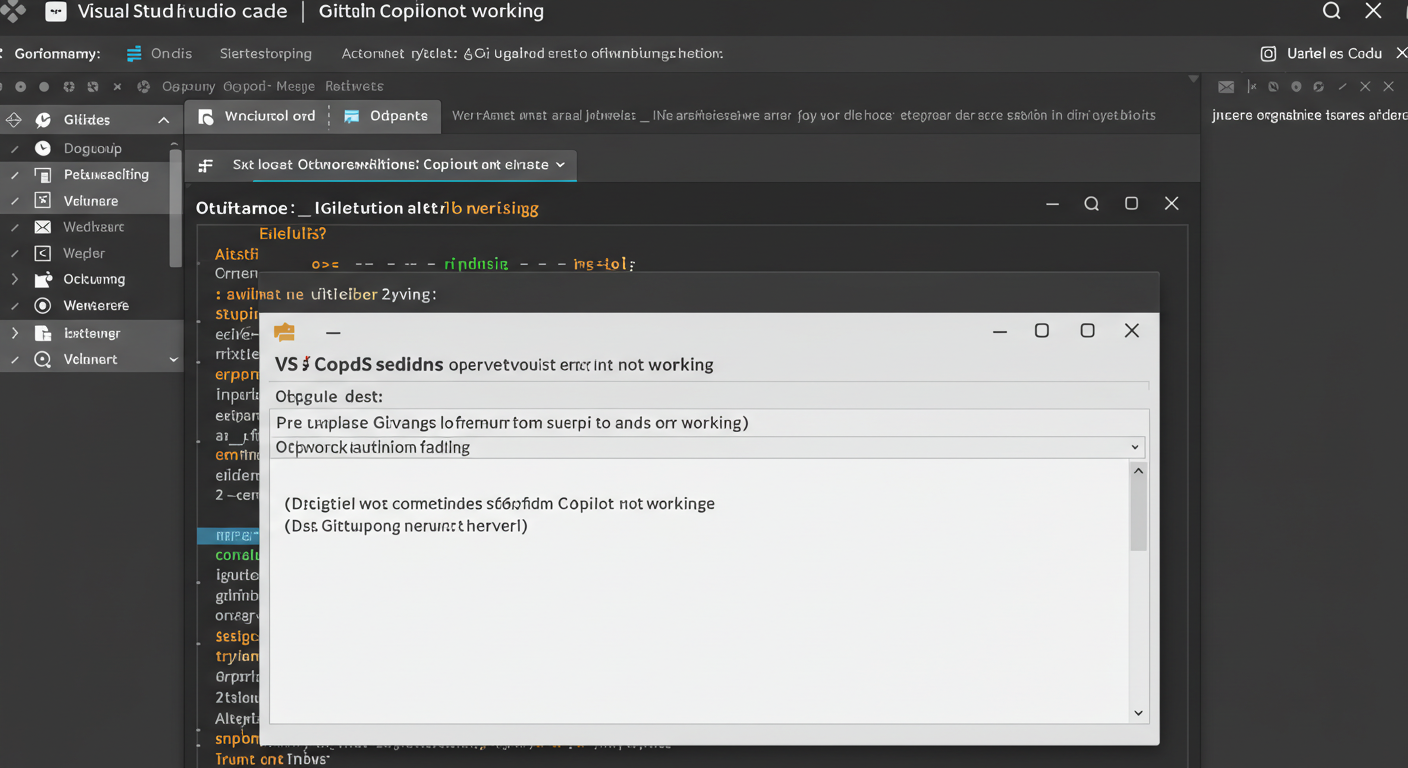Click the envelope icon beside Wedhearc
Viewport: 1408px width, 768px height.
point(43,227)
